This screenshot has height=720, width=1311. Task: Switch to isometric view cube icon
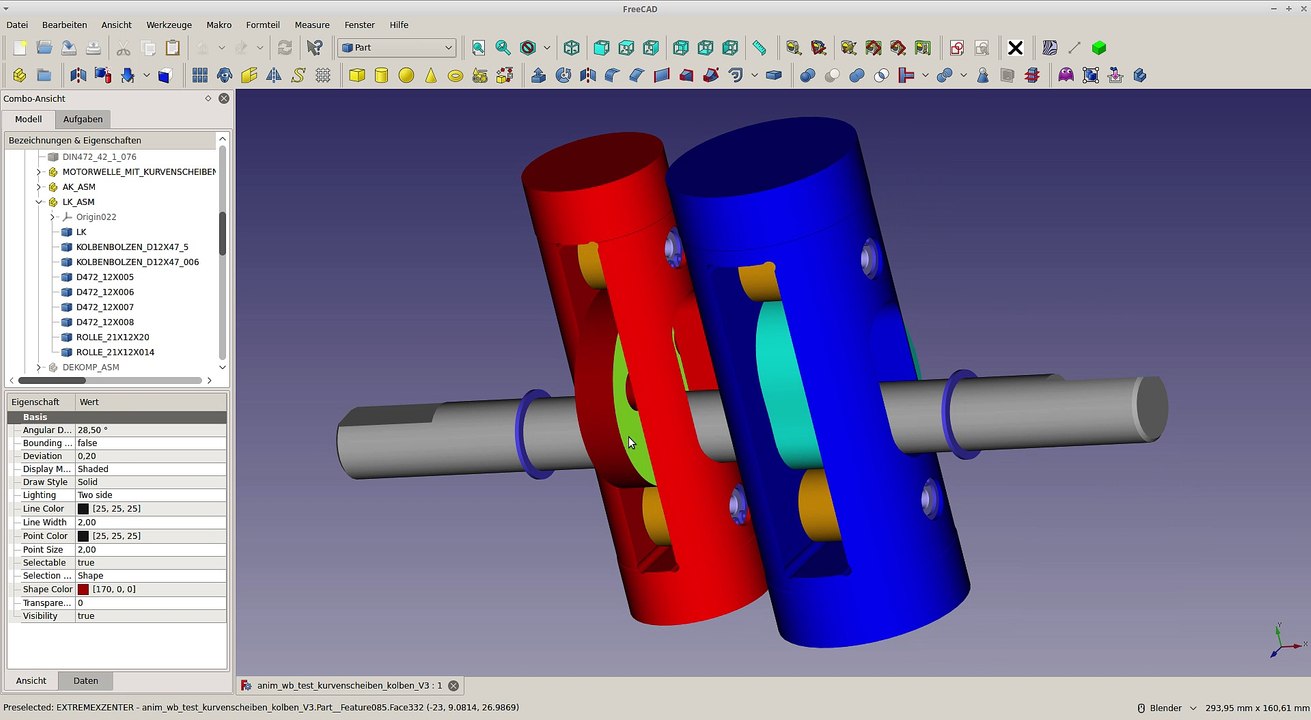572,48
